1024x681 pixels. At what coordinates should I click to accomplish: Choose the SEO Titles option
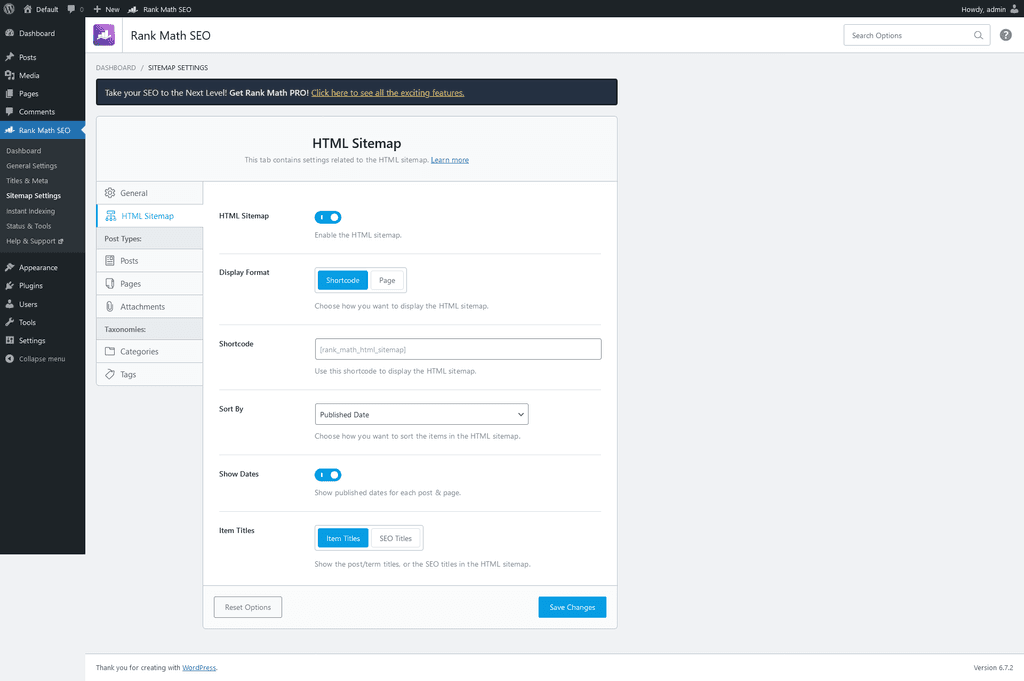pos(396,538)
